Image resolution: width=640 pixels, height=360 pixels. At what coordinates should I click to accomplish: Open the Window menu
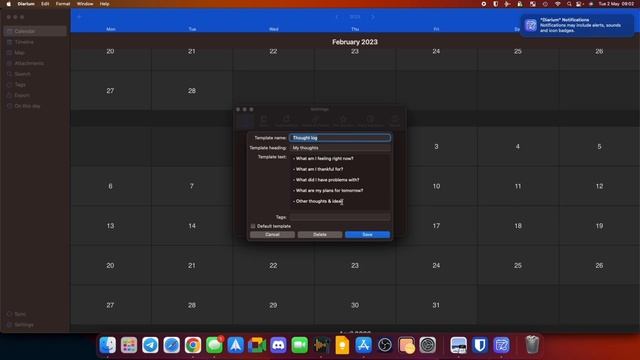click(85, 4)
